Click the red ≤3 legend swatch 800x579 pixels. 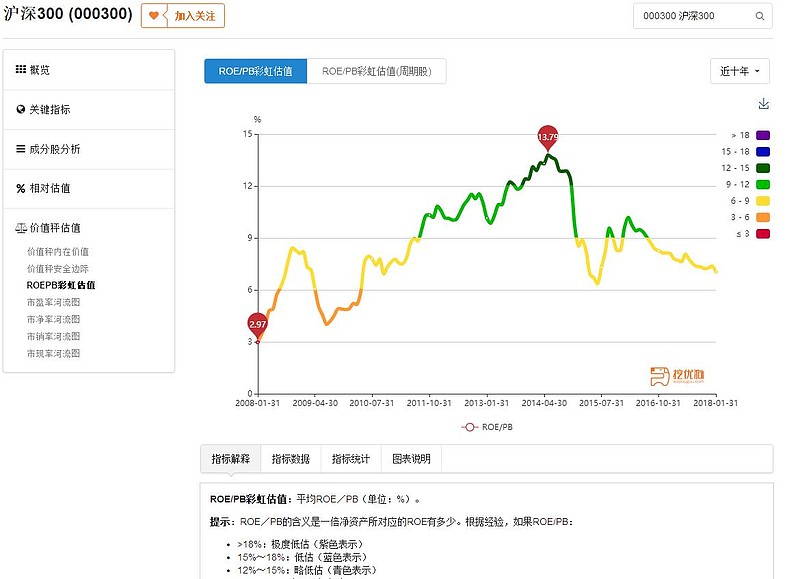point(763,234)
